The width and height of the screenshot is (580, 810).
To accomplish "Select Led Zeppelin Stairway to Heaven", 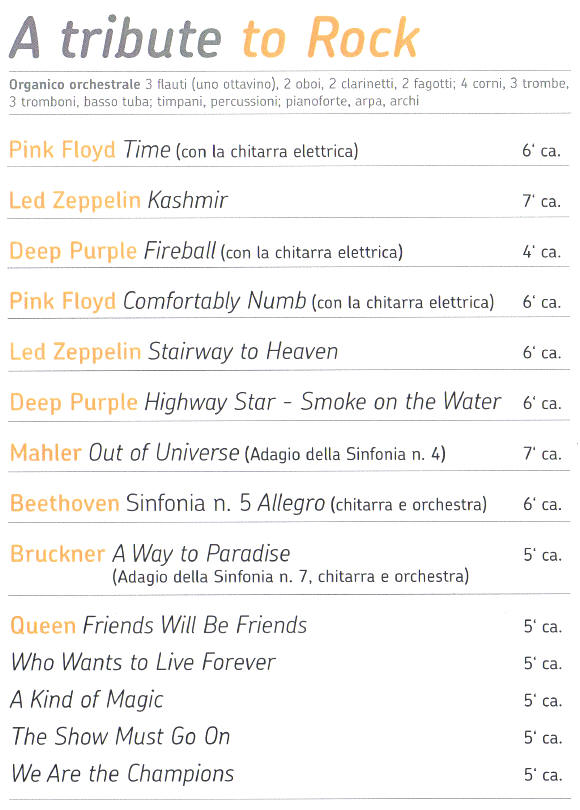I will click(174, 351).
